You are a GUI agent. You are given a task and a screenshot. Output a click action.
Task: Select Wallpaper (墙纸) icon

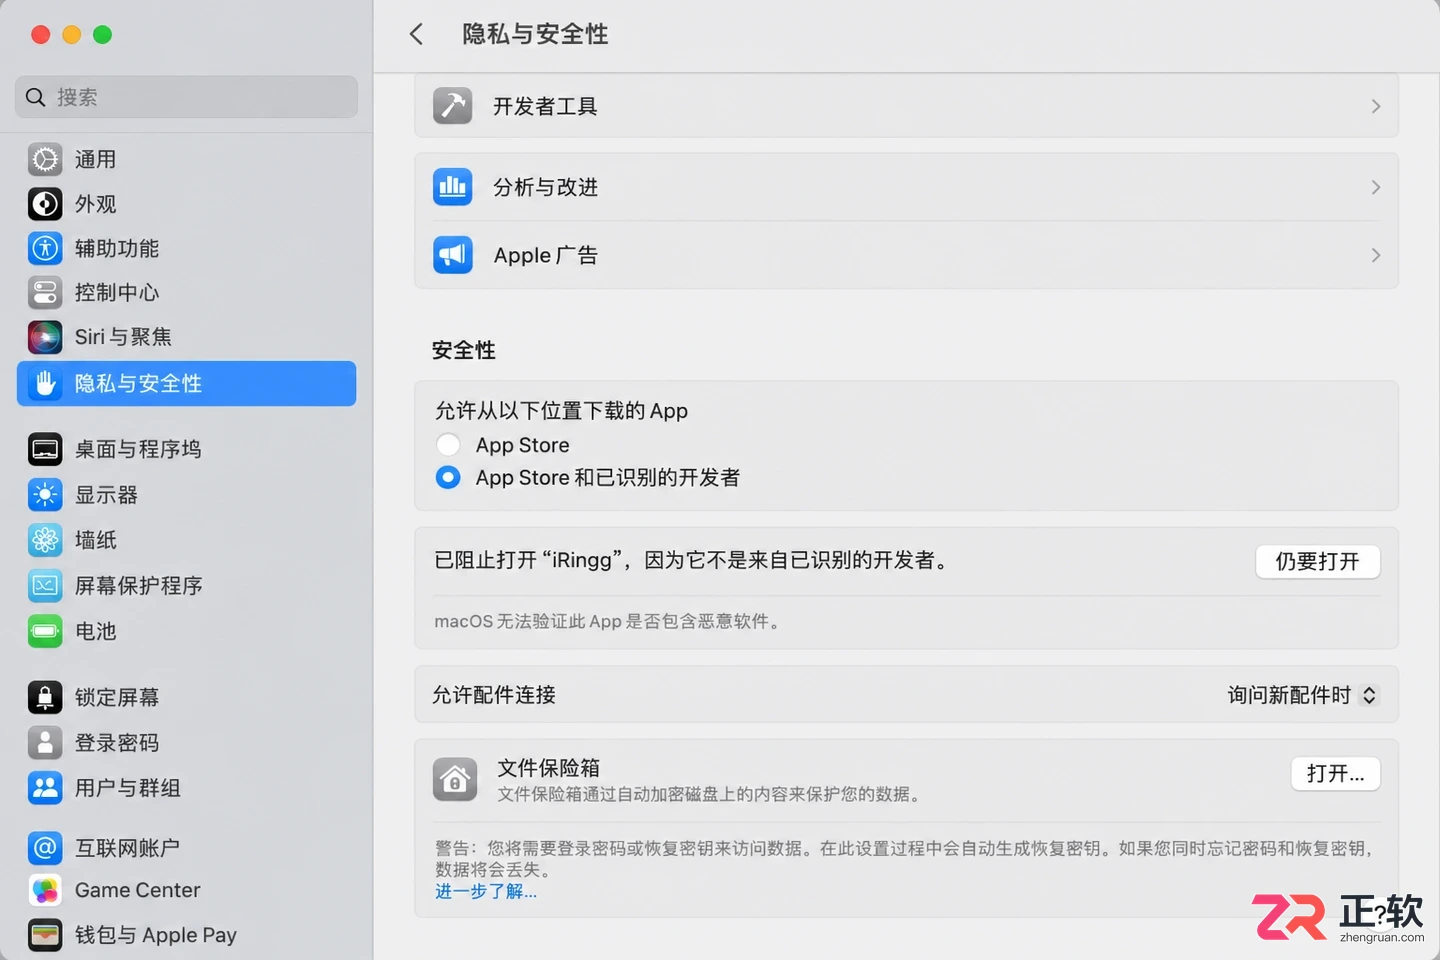point(45,540)
